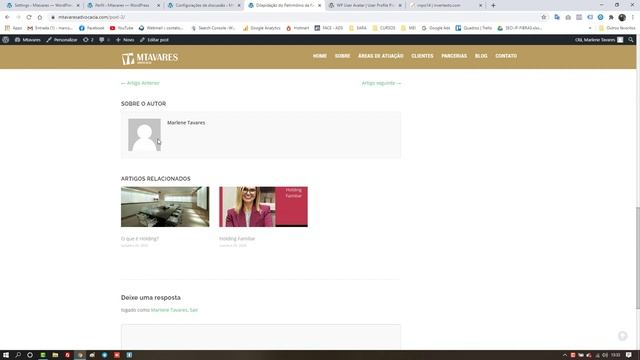The width and height of the screenshot is (640, 360).
Task: Open HOME in site navigation
Action: click(x=320, y=56)
